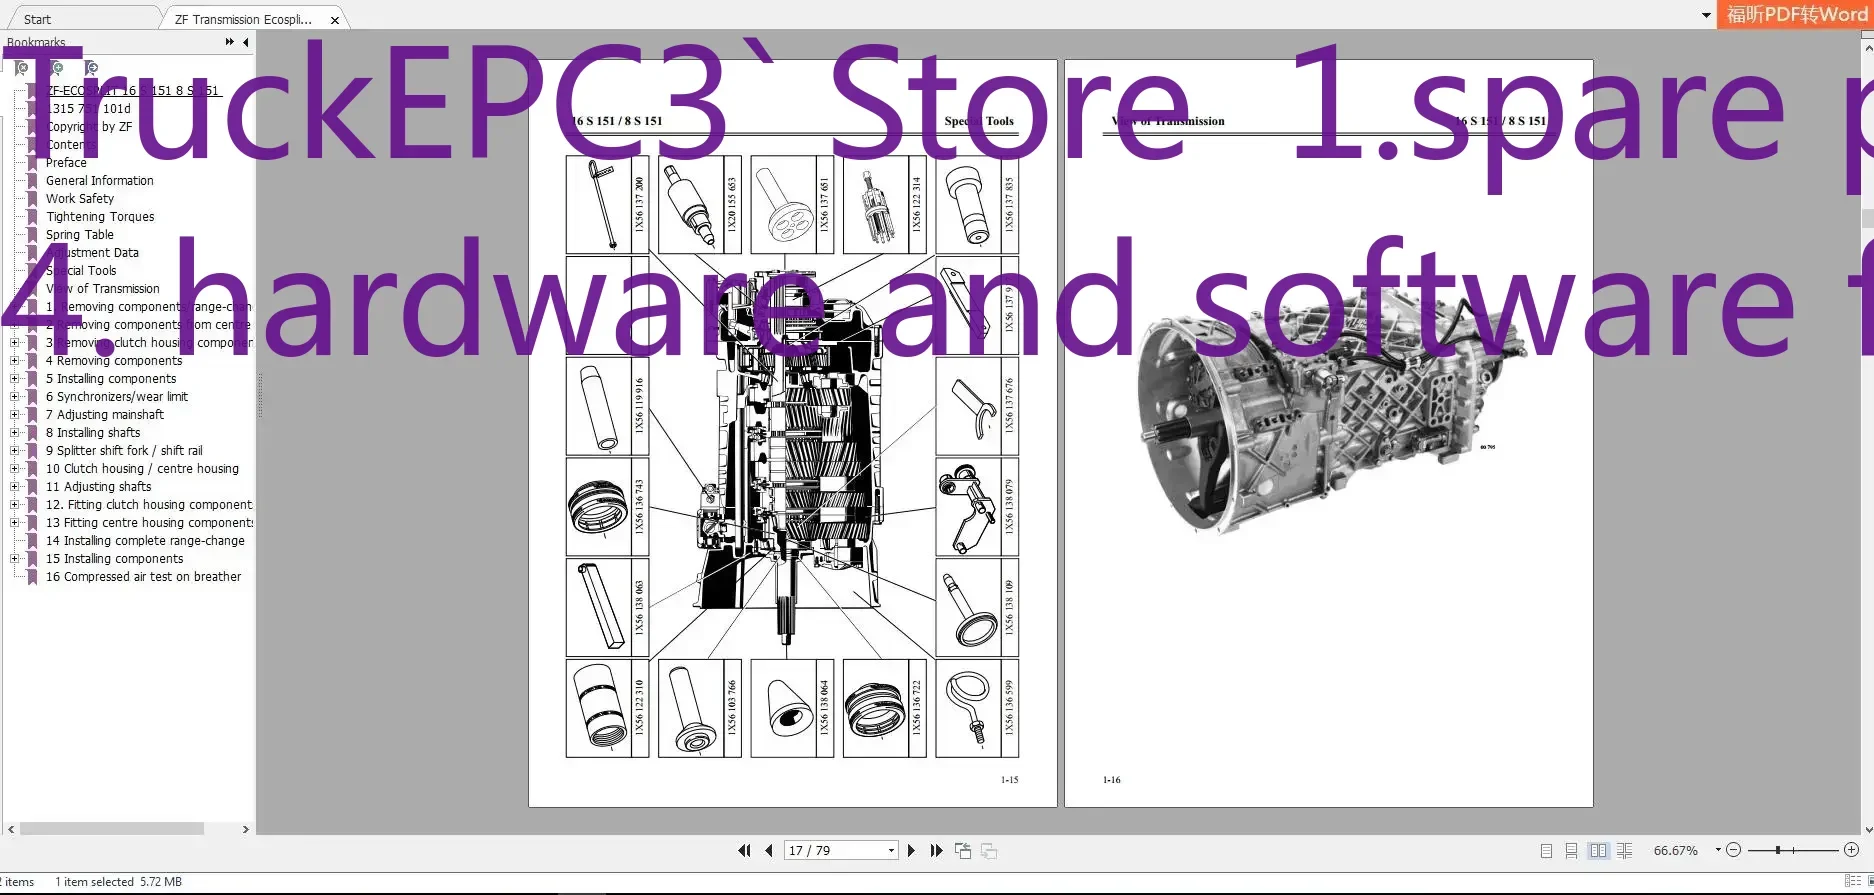Image resolution: width=1874 pixels, height=895 pixels.
Task: Click bookmark icon beside Preface
Action: coord(32,163)
